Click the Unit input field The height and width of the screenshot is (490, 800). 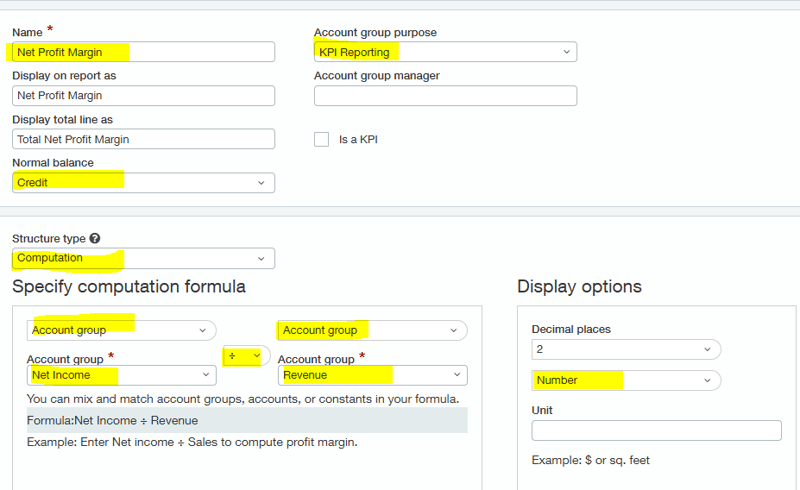pos(656,431)
